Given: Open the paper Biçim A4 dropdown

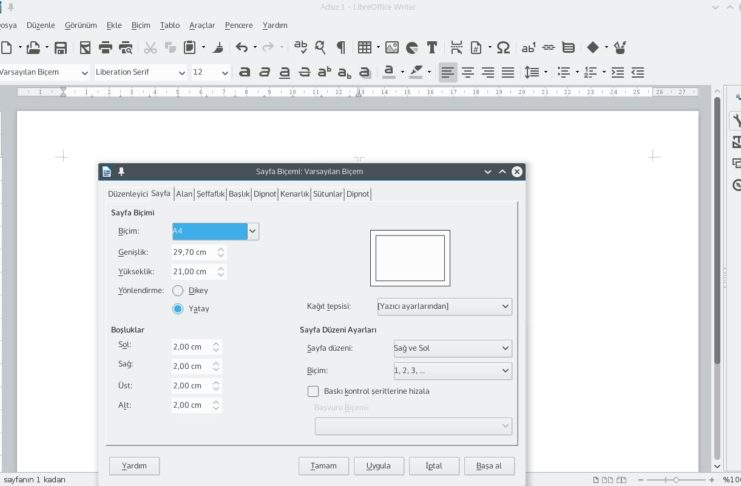Looking at the screenshot, I should (252, 231).
